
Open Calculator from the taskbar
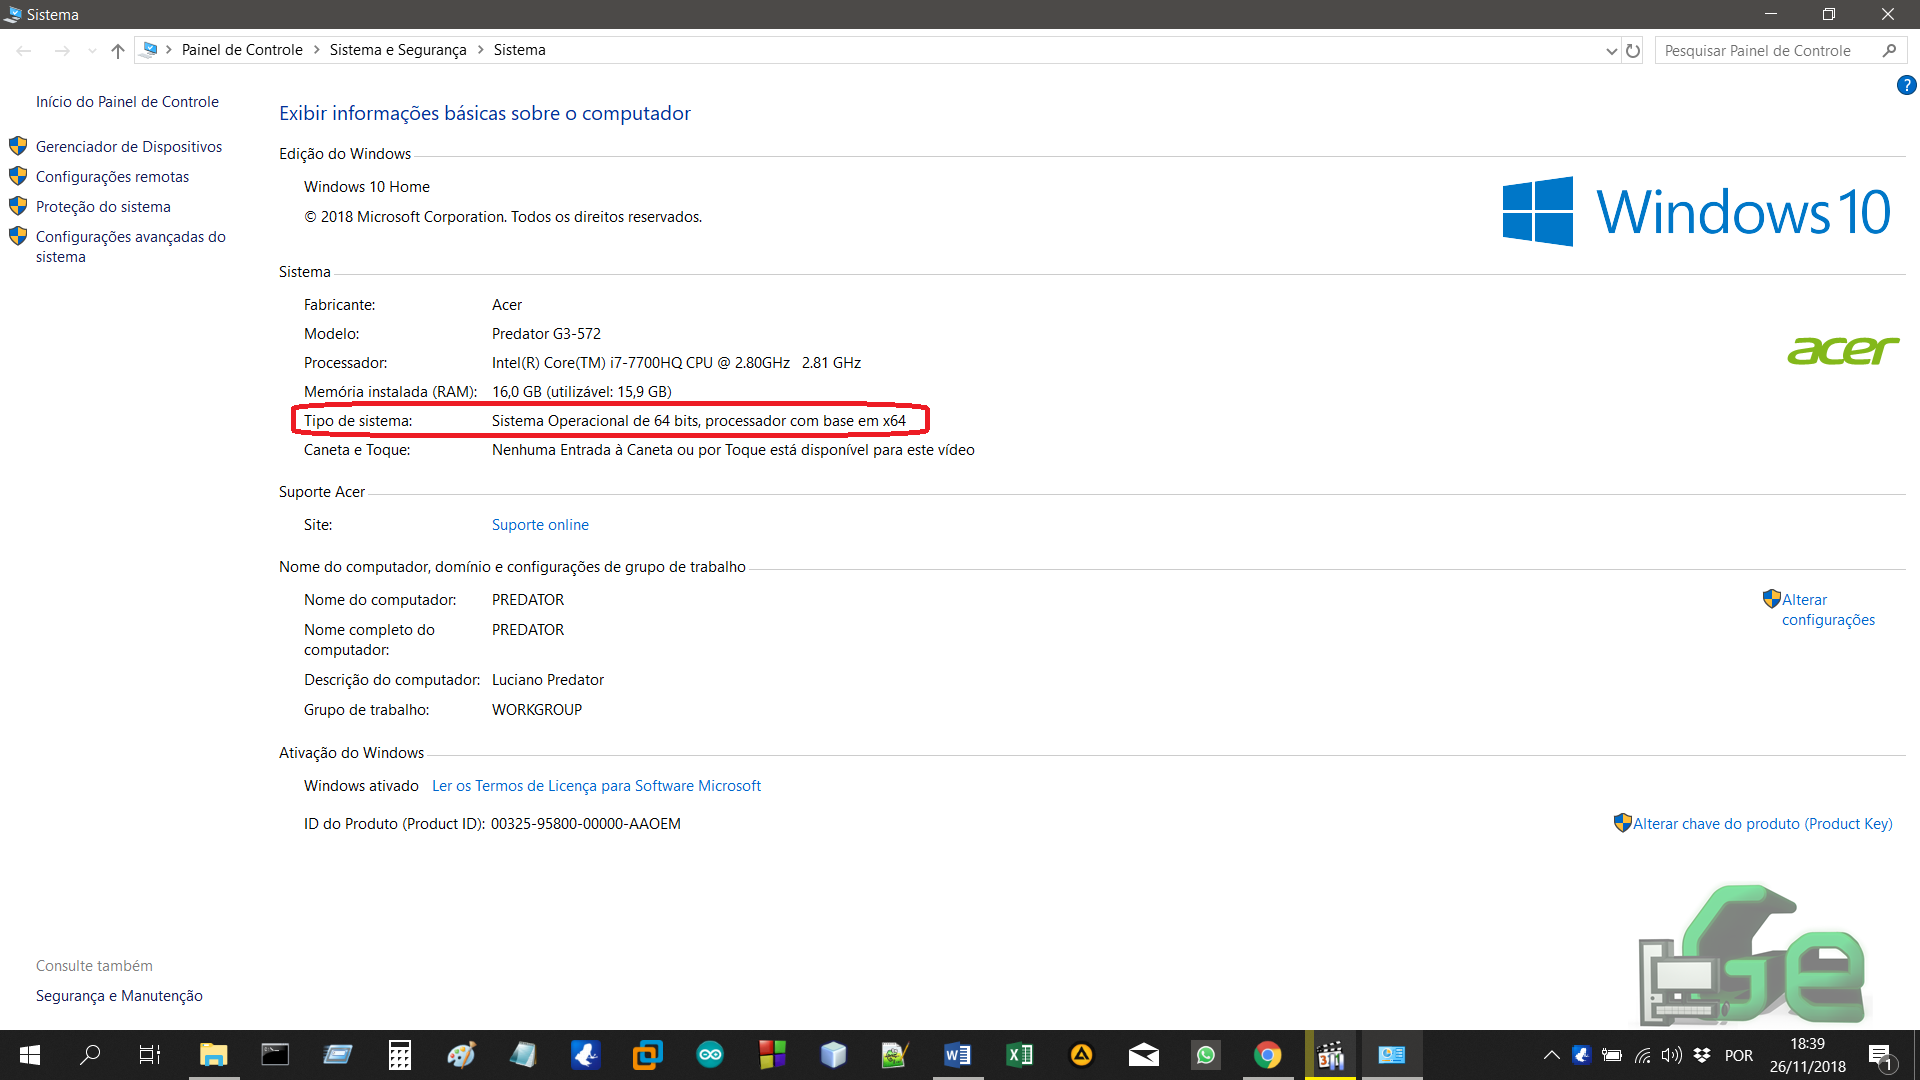(399, 1055)
